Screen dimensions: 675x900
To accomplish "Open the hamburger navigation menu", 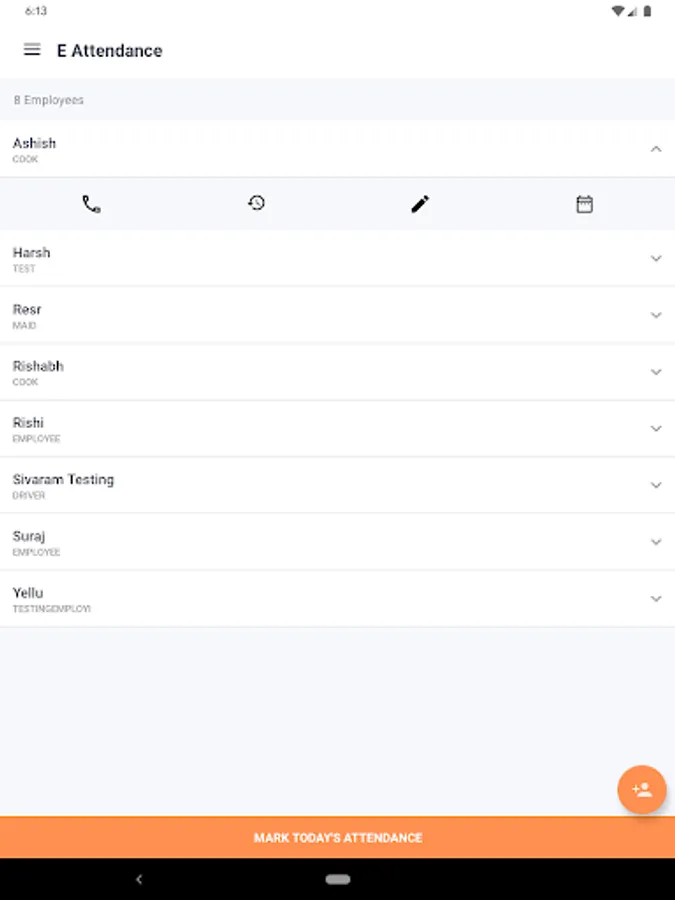I will click(32, 50).
